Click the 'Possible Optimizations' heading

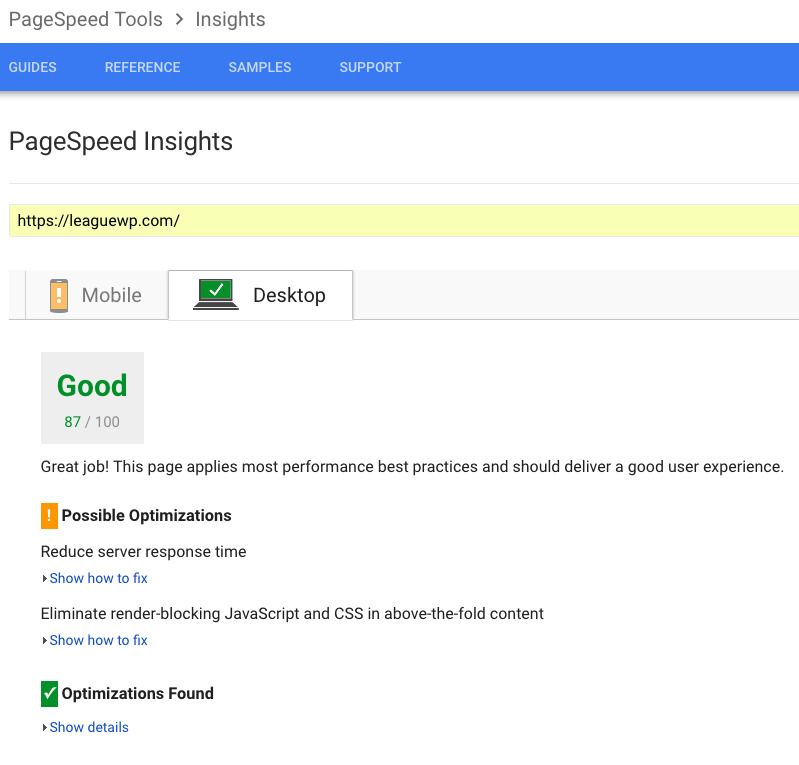click(146, 515)
